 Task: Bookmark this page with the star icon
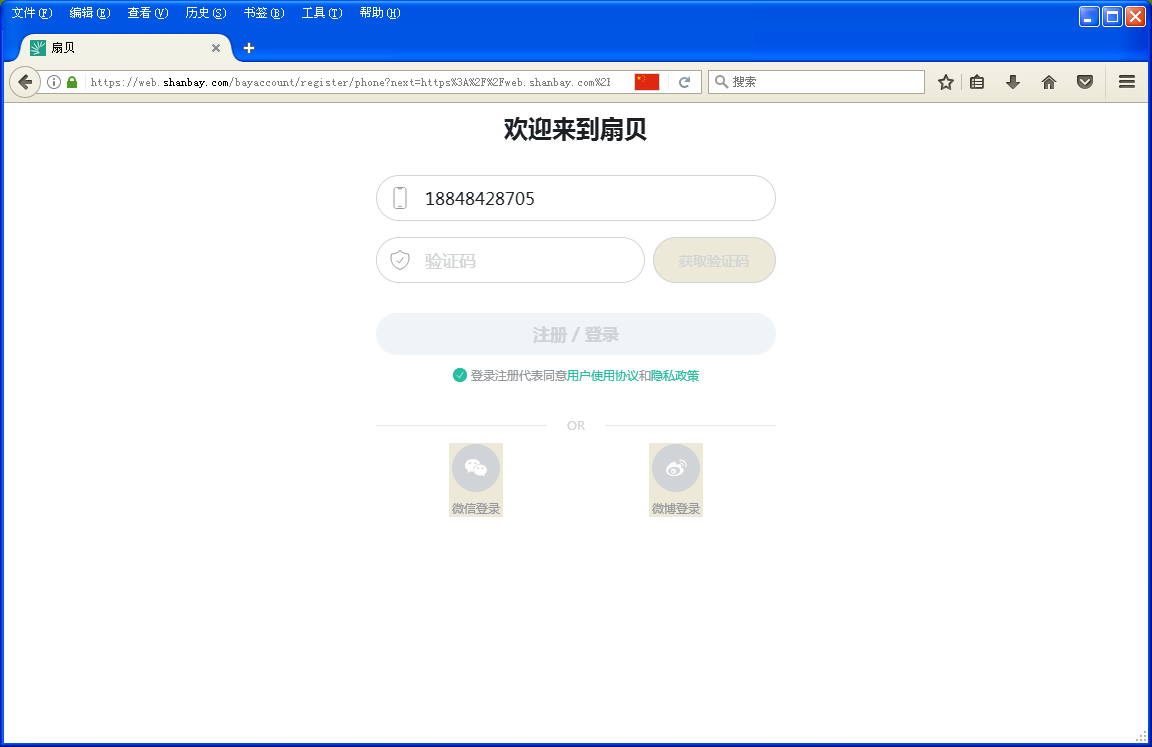point(946,82)
